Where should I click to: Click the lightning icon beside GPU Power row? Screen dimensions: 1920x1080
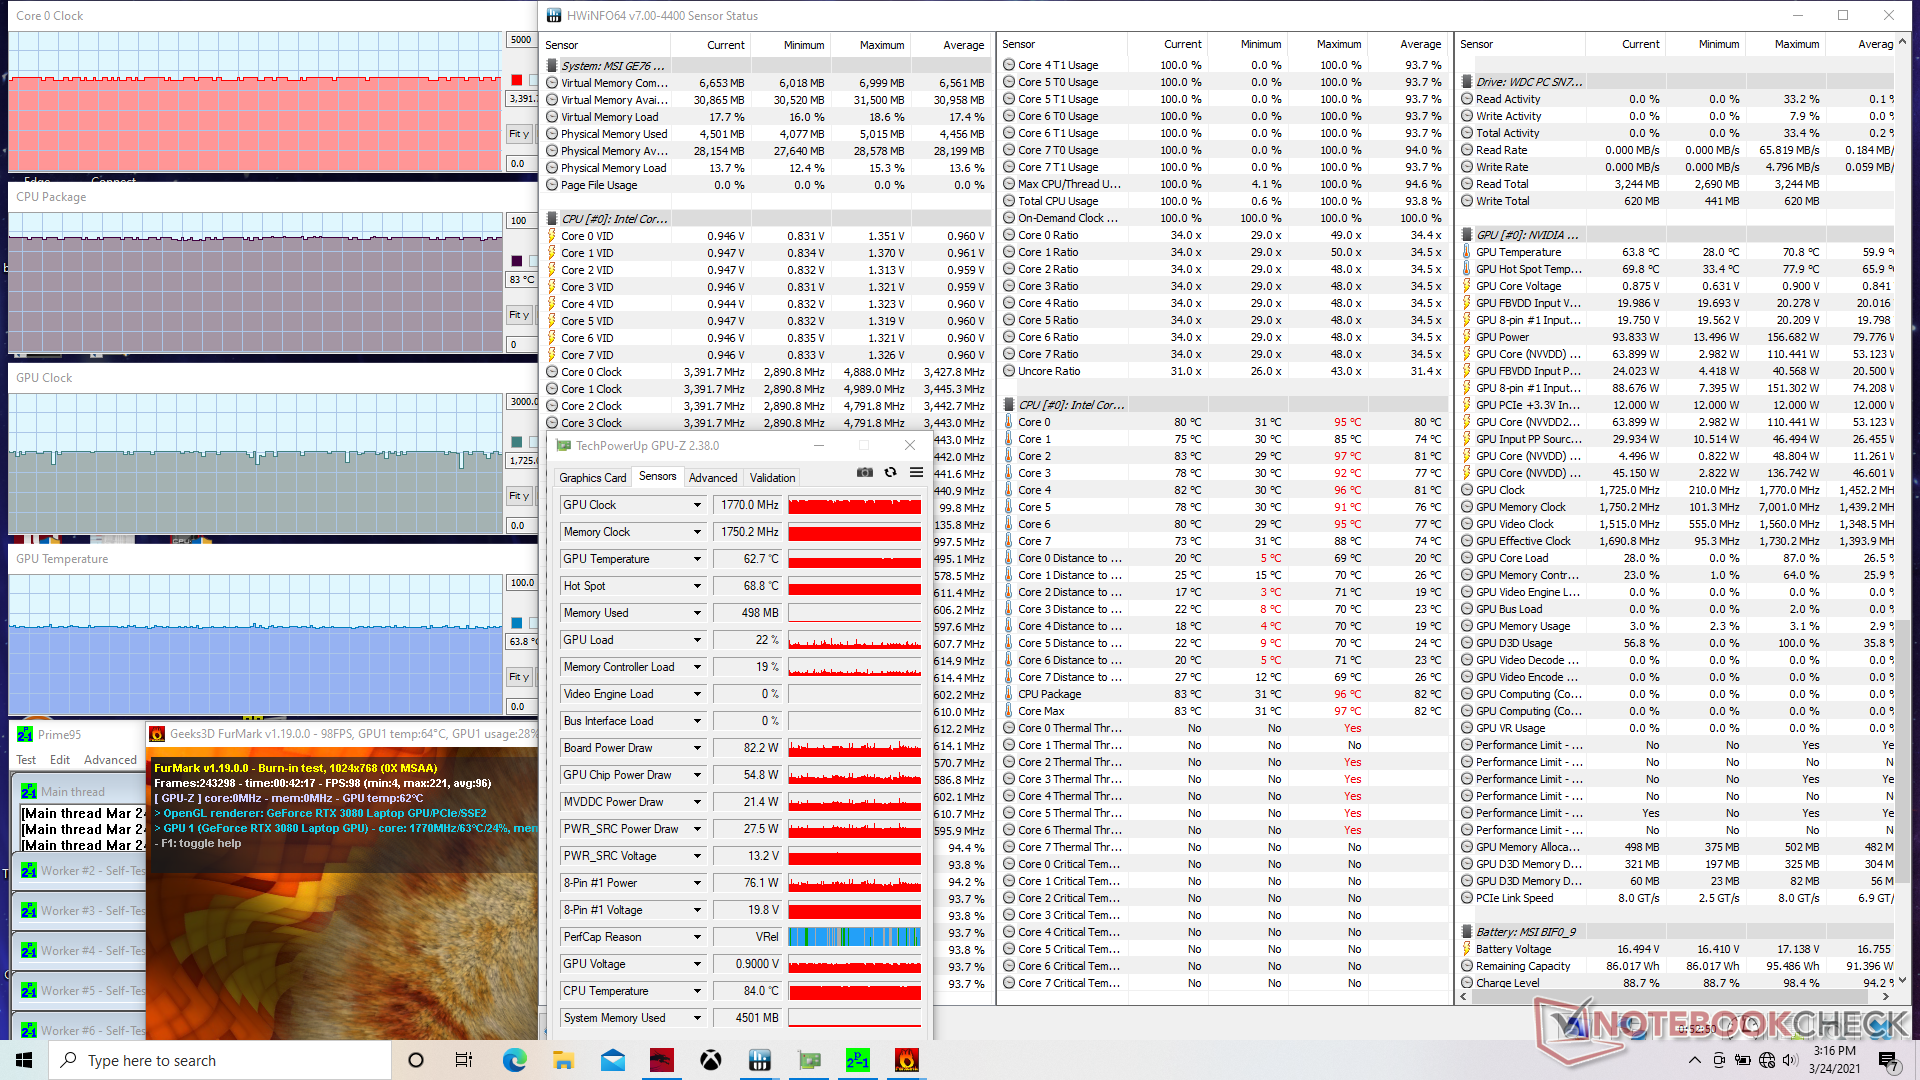[1467, 337]
